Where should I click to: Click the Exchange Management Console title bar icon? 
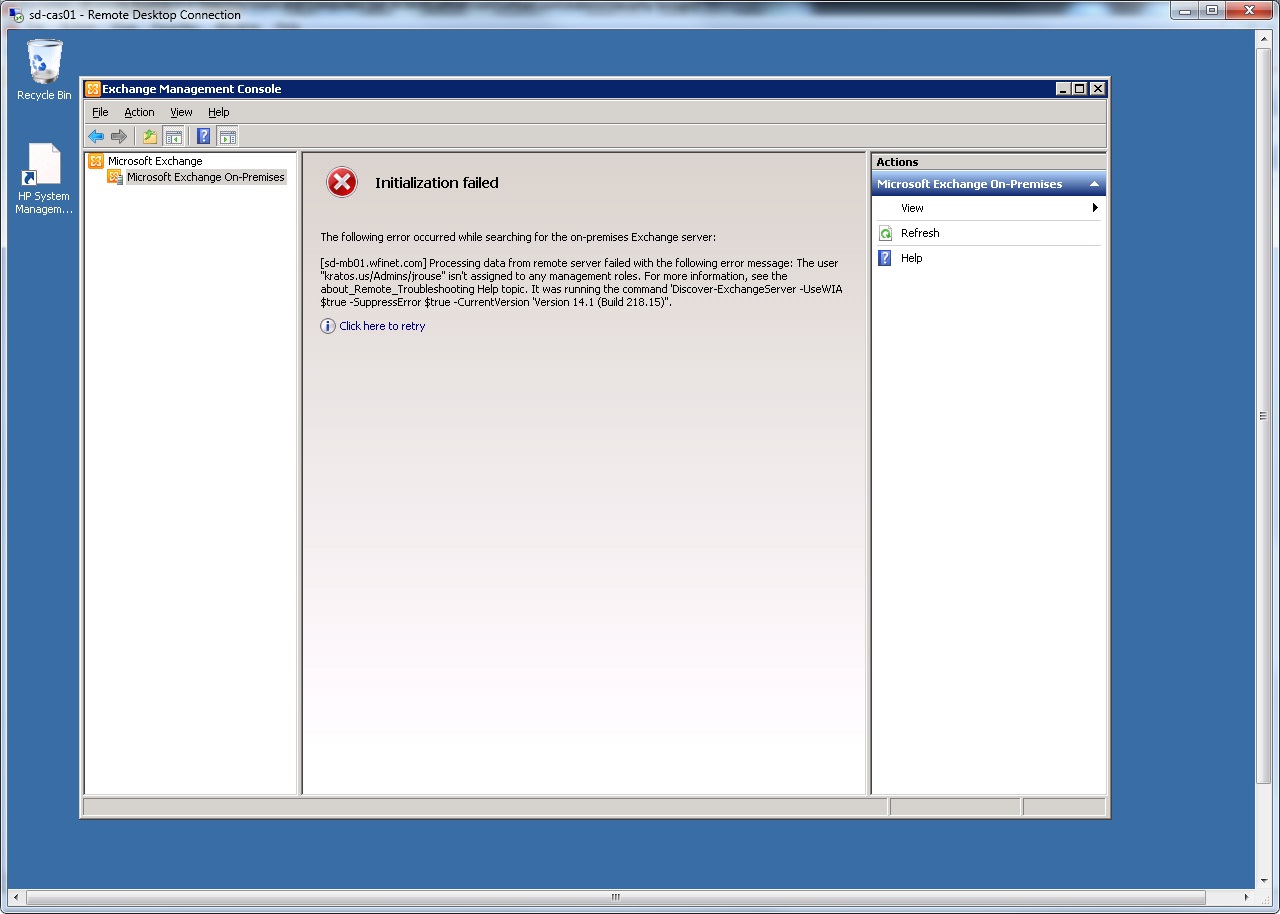93,89
